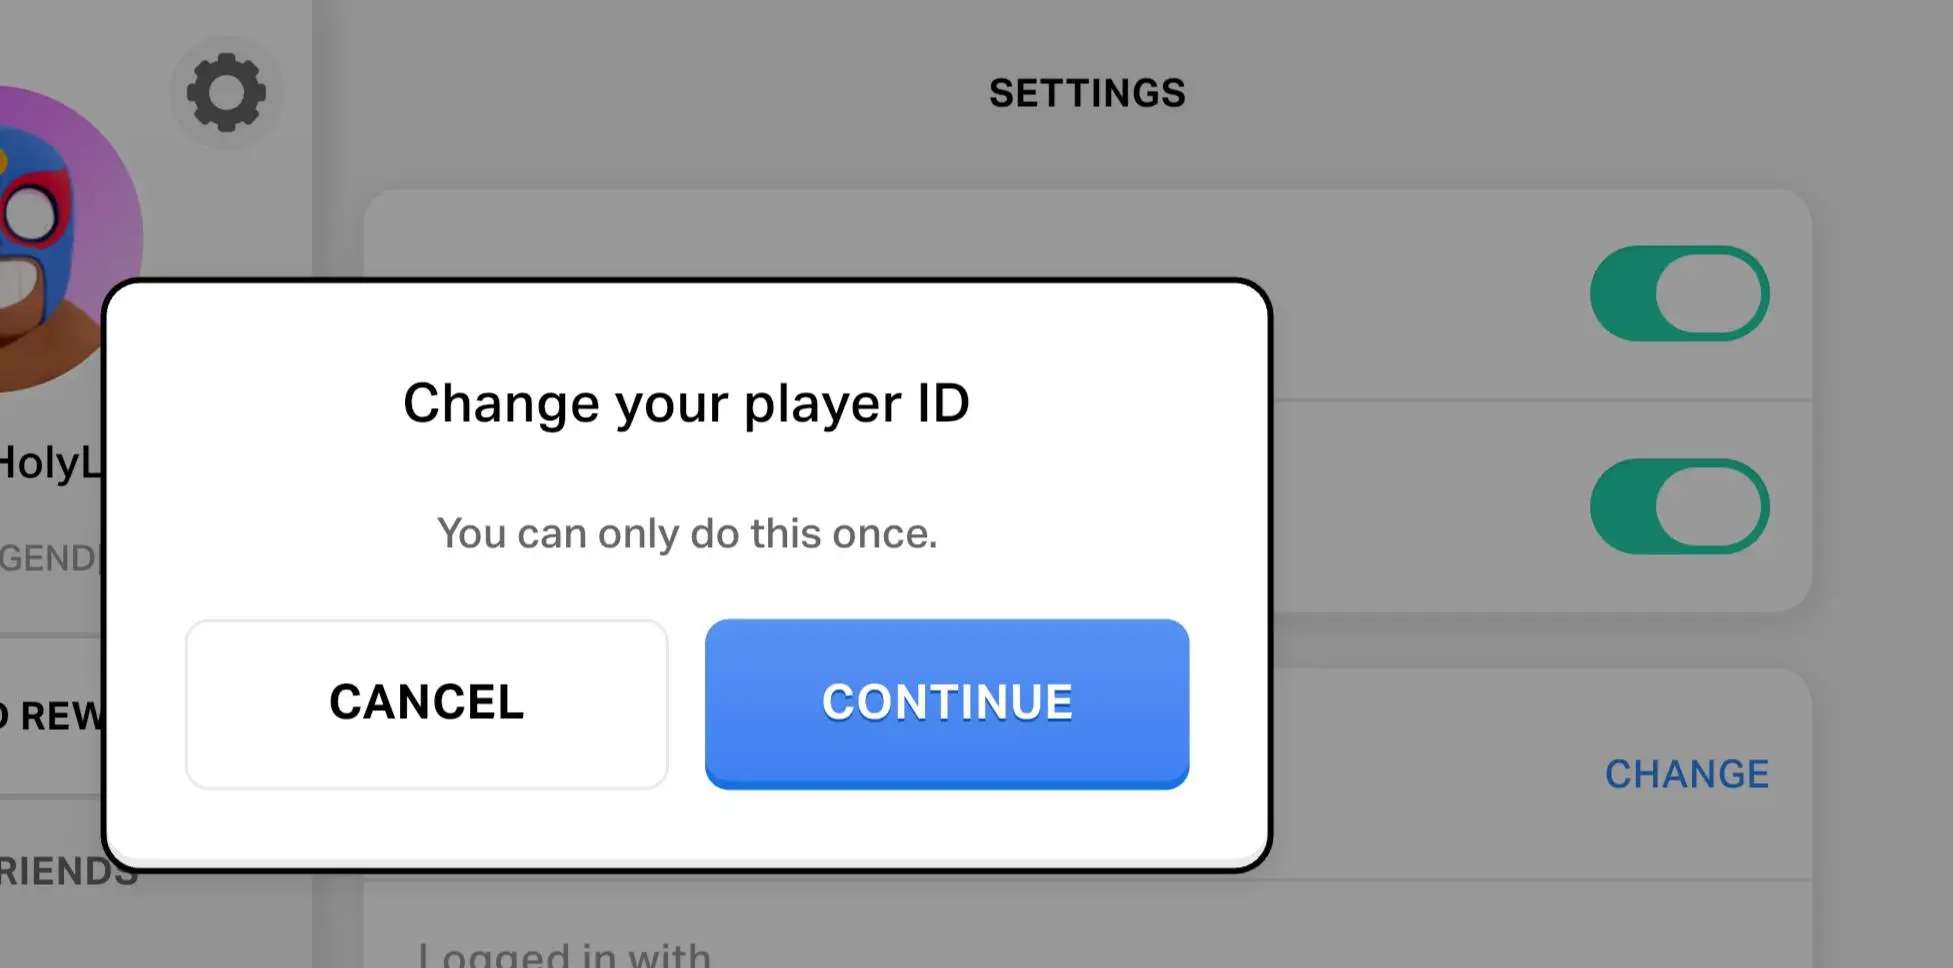Select the HolyL username under the avatar
The width and height of the screenshot is (1953, 968).
50,463
